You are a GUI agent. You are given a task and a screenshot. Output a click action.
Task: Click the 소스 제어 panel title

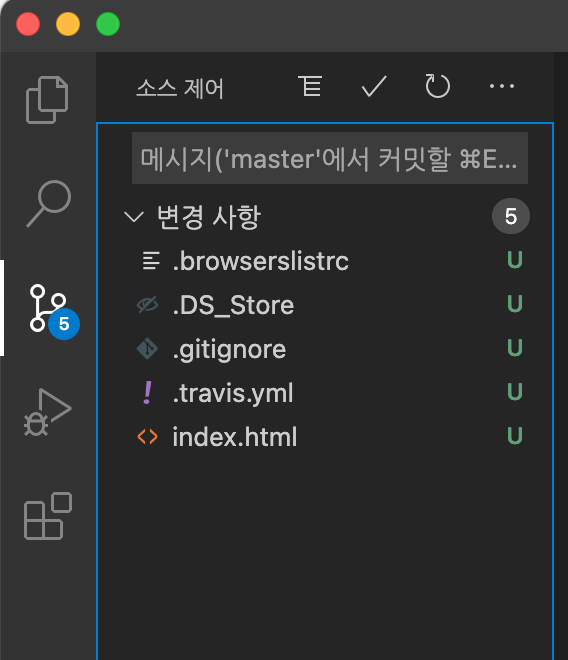pos(180,88)
